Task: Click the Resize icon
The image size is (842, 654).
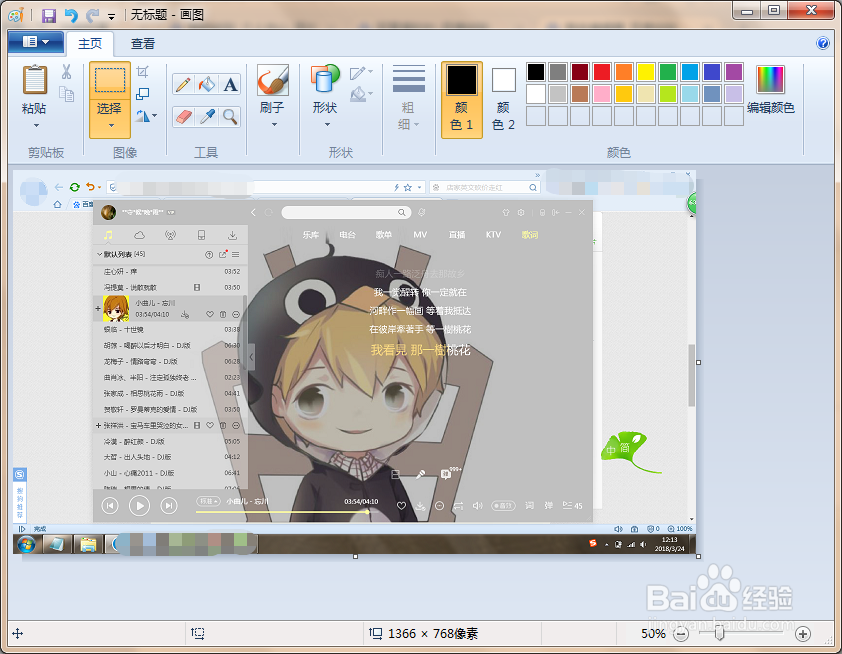Action: click(143, 93)
